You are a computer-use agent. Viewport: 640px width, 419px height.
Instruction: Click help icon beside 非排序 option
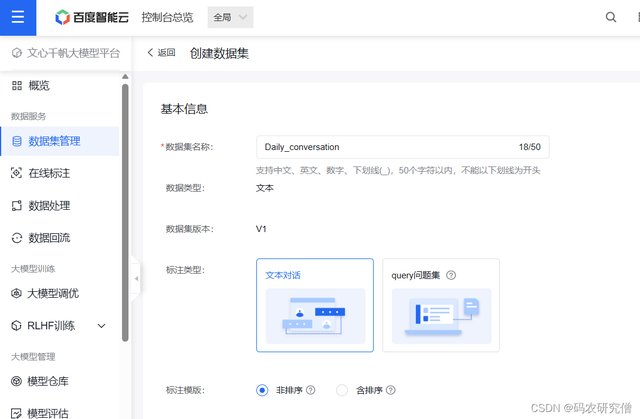click(311, 390)
